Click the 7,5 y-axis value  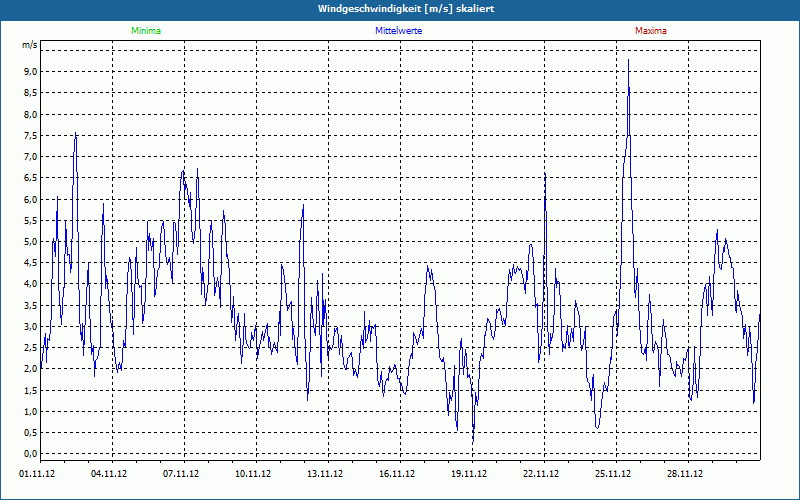(x=31, y=136)
